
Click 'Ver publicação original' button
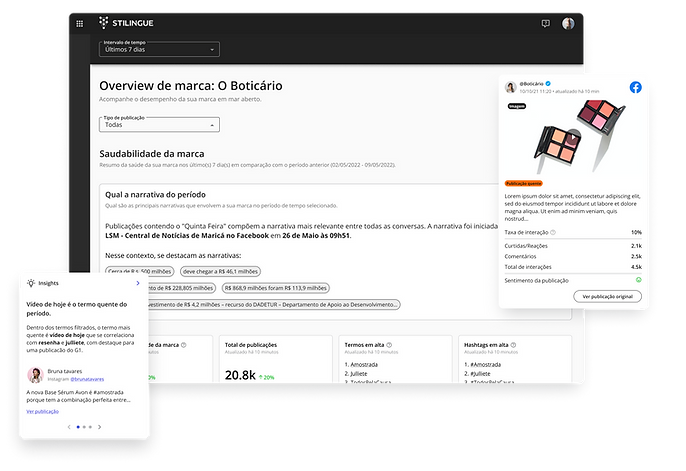[x=608, y=297]
